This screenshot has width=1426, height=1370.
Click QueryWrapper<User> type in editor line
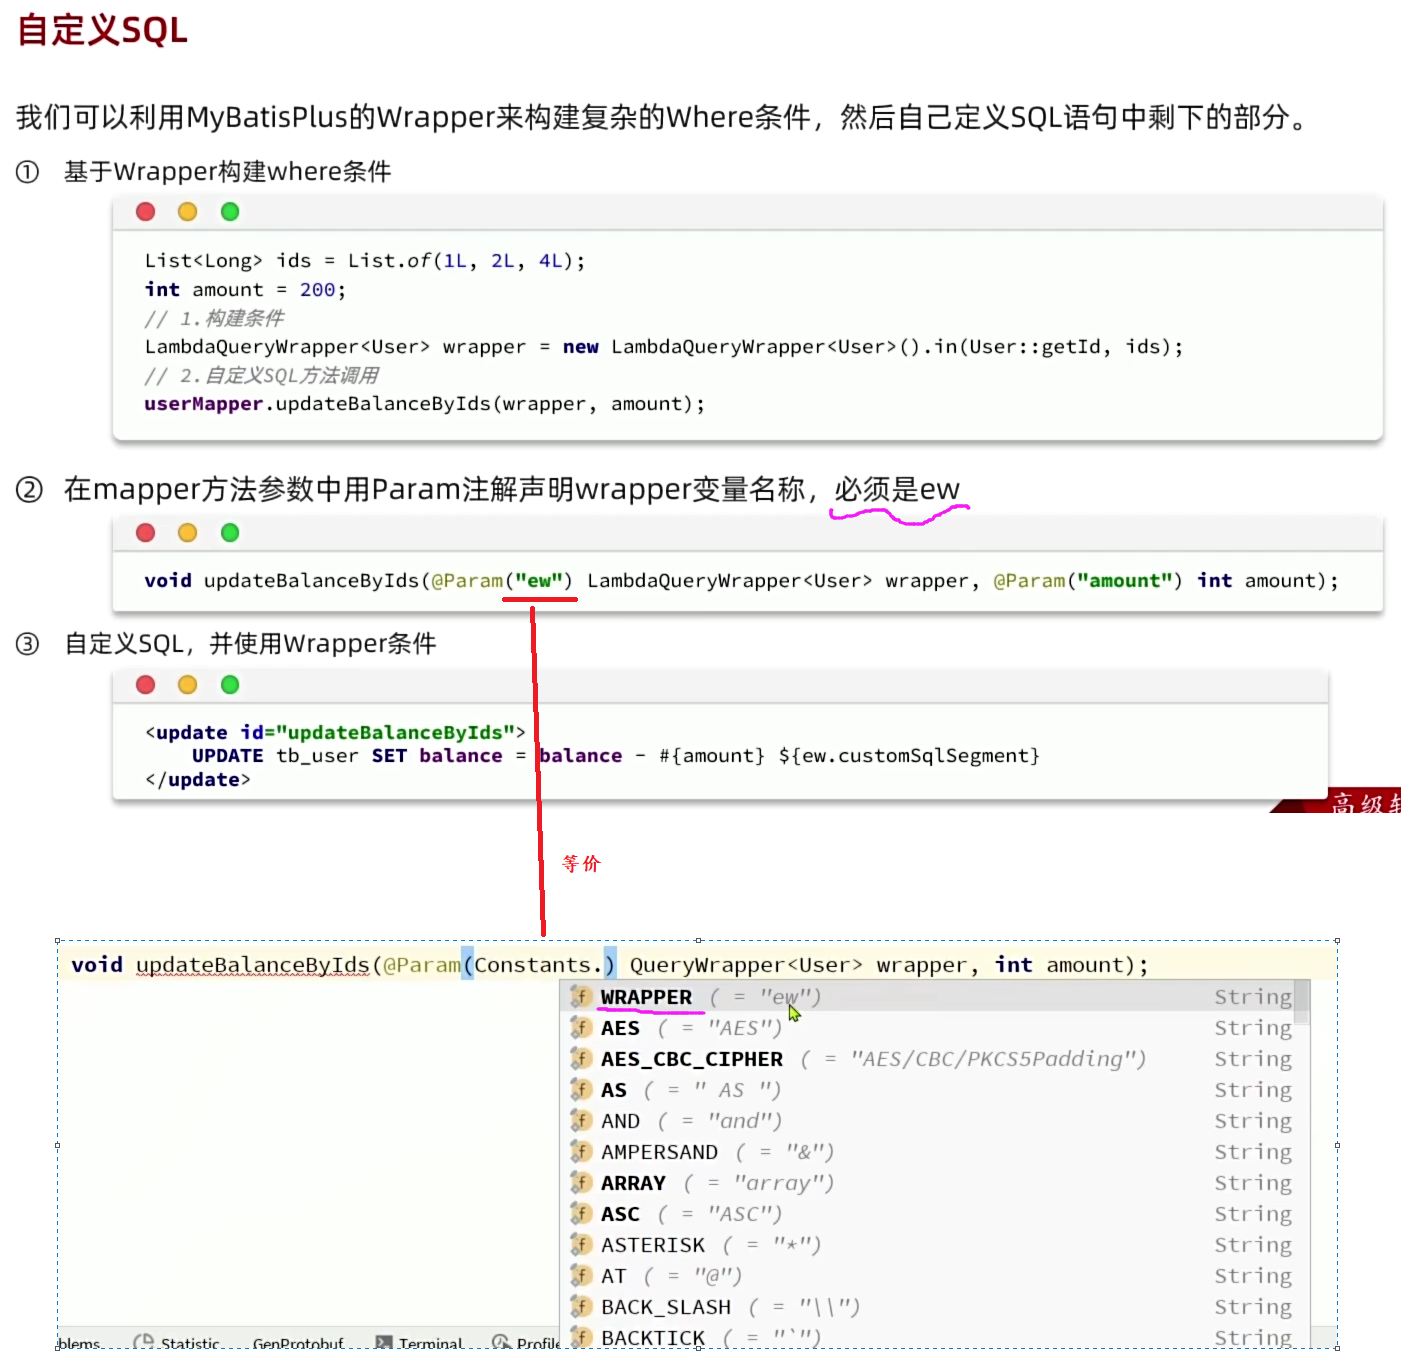click(x=746, y=965)
